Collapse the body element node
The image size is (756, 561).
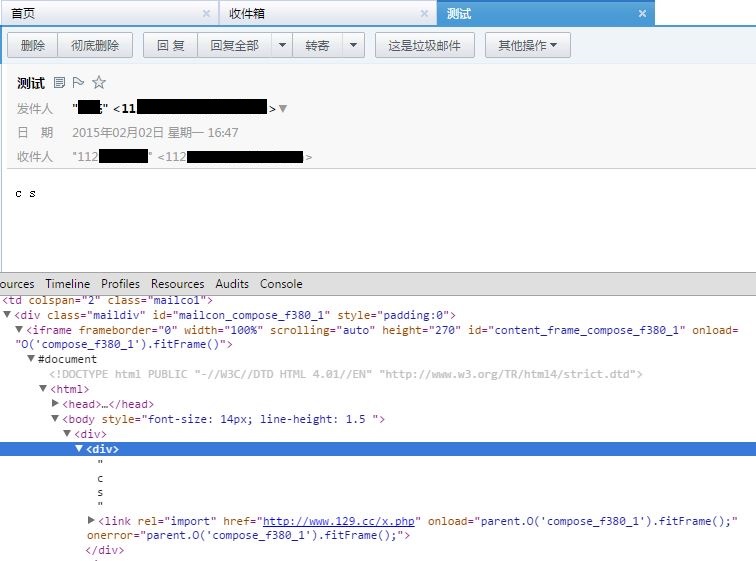click(x=55, y=418)
